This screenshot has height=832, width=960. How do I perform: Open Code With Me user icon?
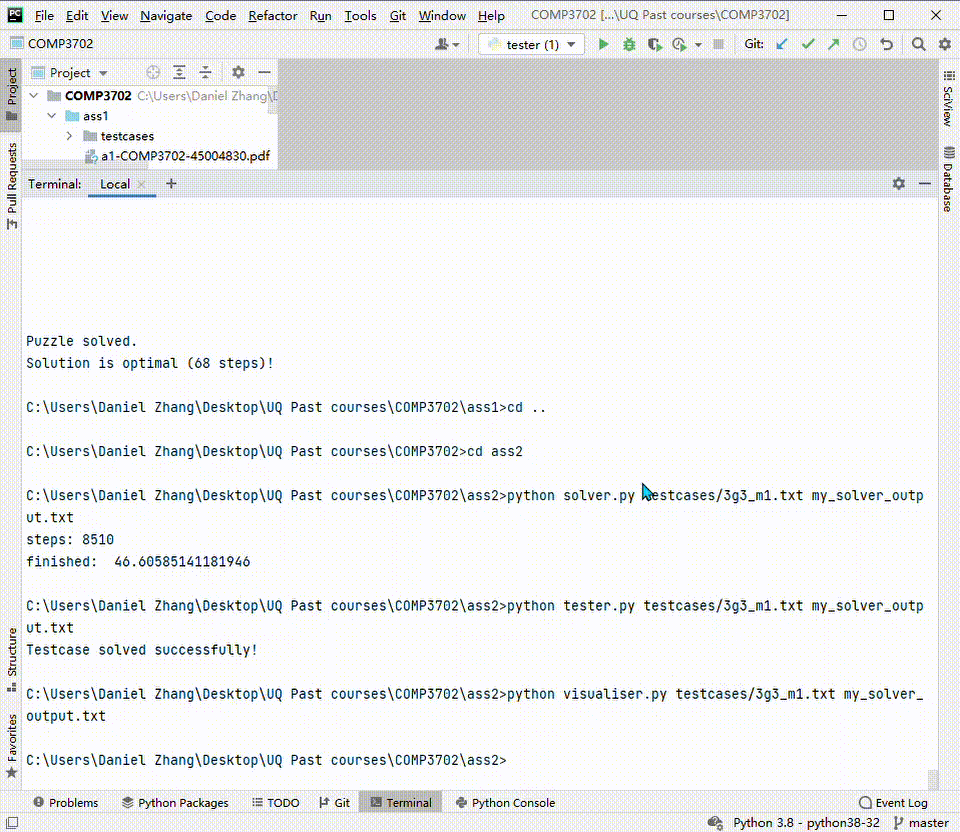pyautogui.click(x=441, y=44)
